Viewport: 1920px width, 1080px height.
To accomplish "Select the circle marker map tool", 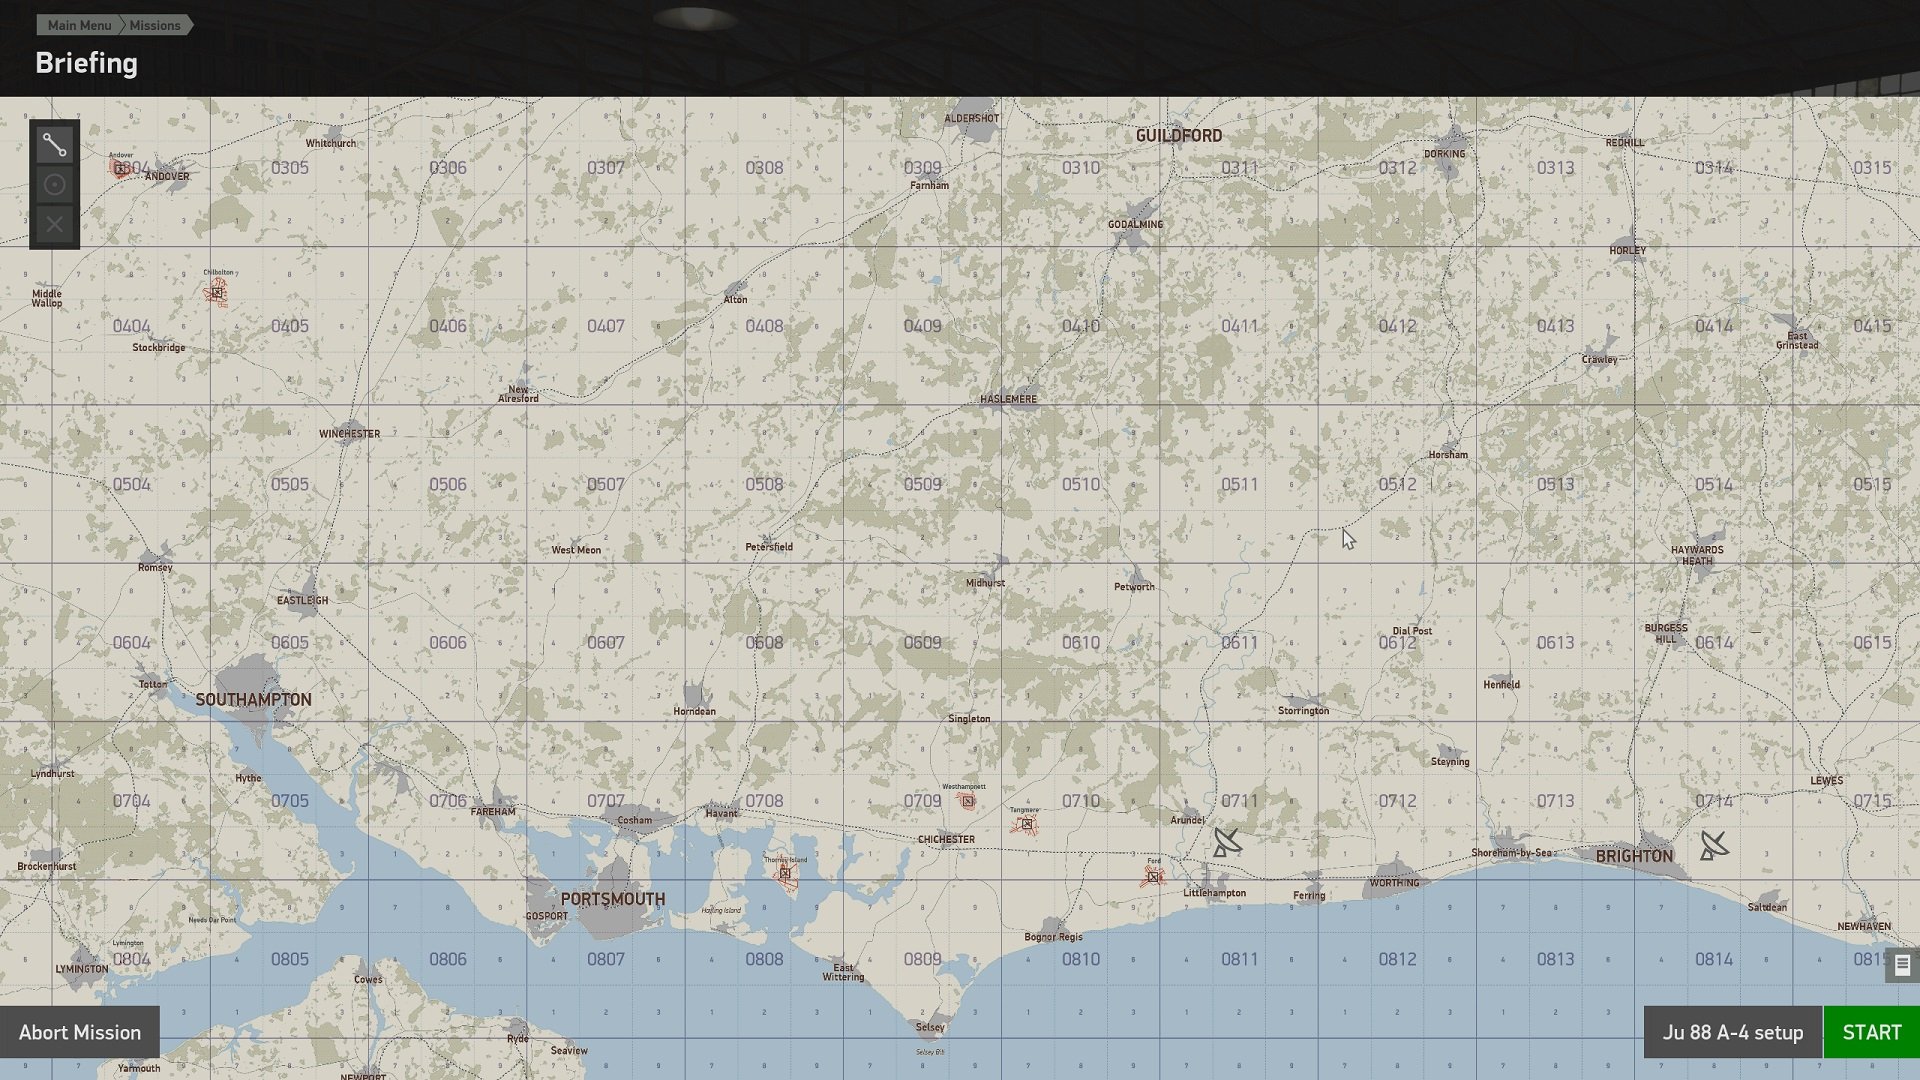I will (x=54, y=185).
